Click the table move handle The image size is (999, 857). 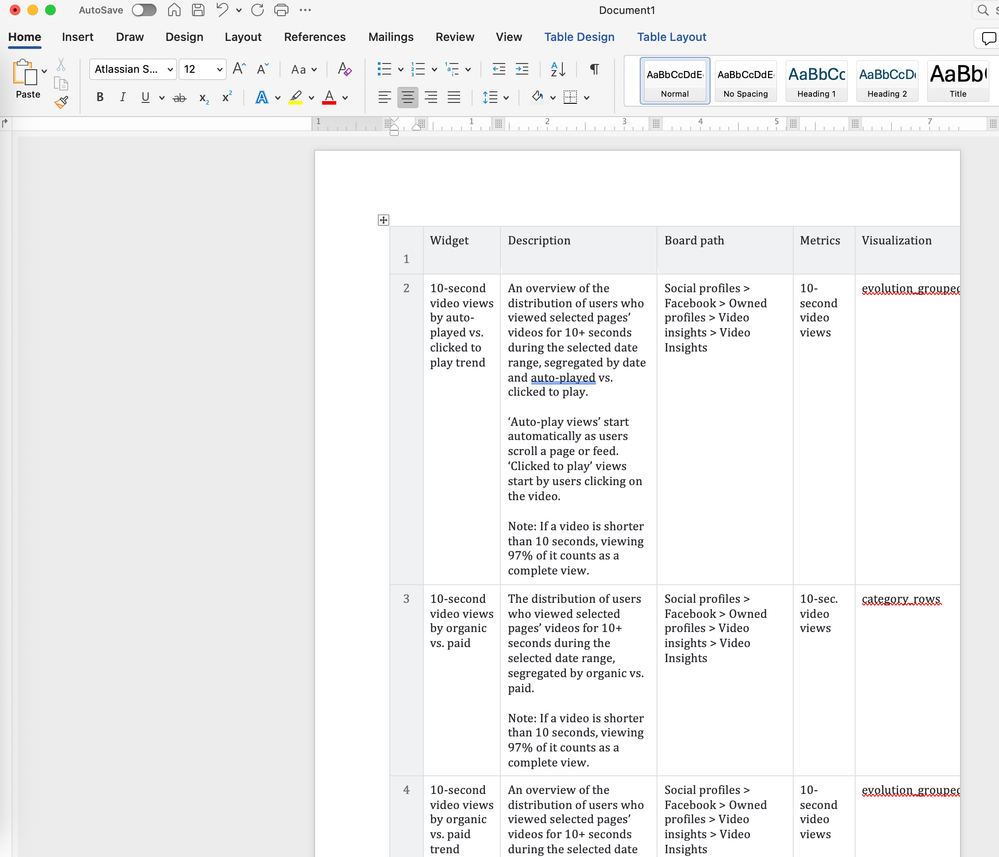[383, 220]
